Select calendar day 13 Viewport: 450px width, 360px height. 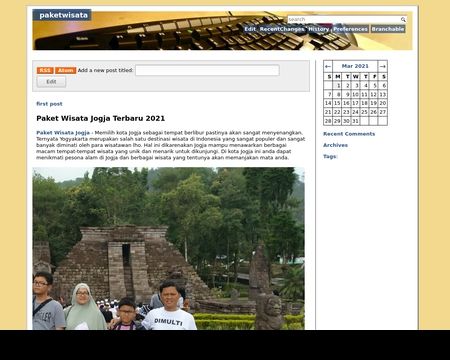click(x=383, y=95)
